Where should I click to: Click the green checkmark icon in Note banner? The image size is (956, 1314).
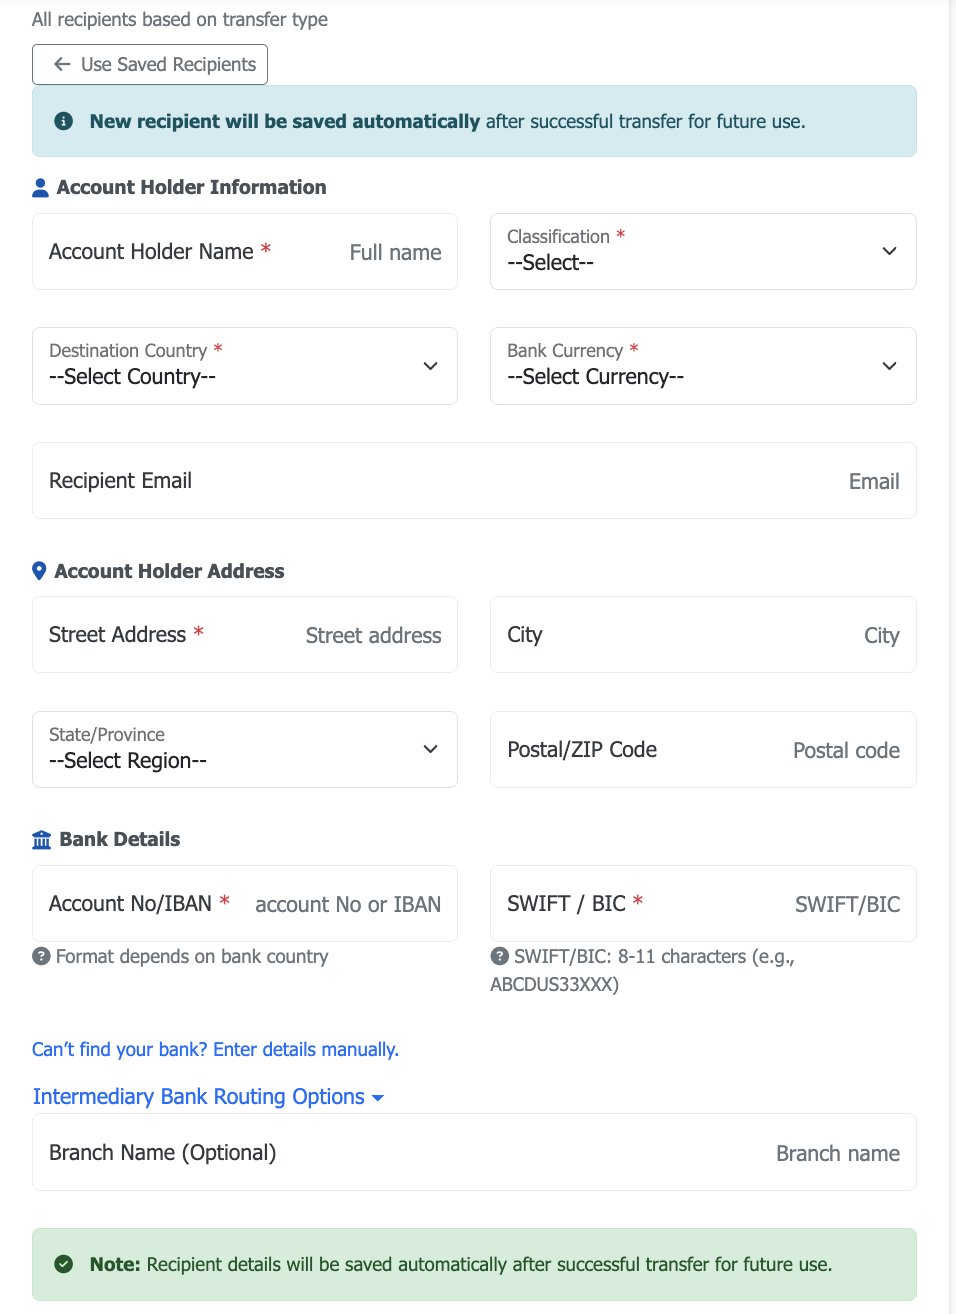pyautogui.click(x=64, y=1264)
